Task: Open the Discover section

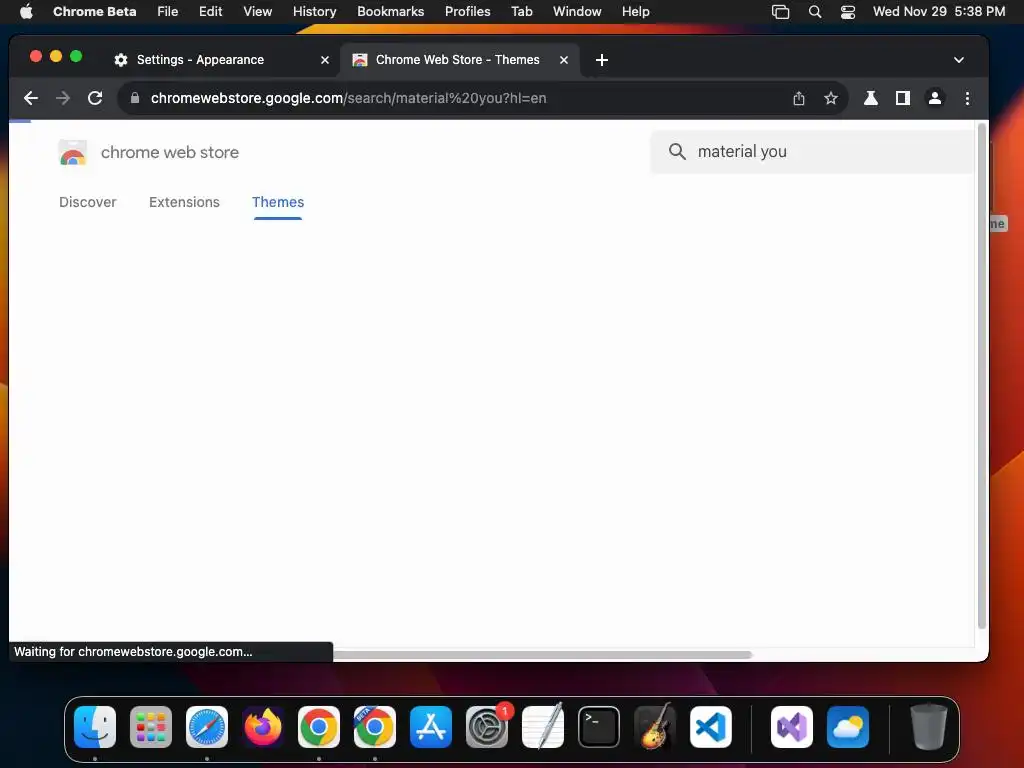Action: coord(88,202)
